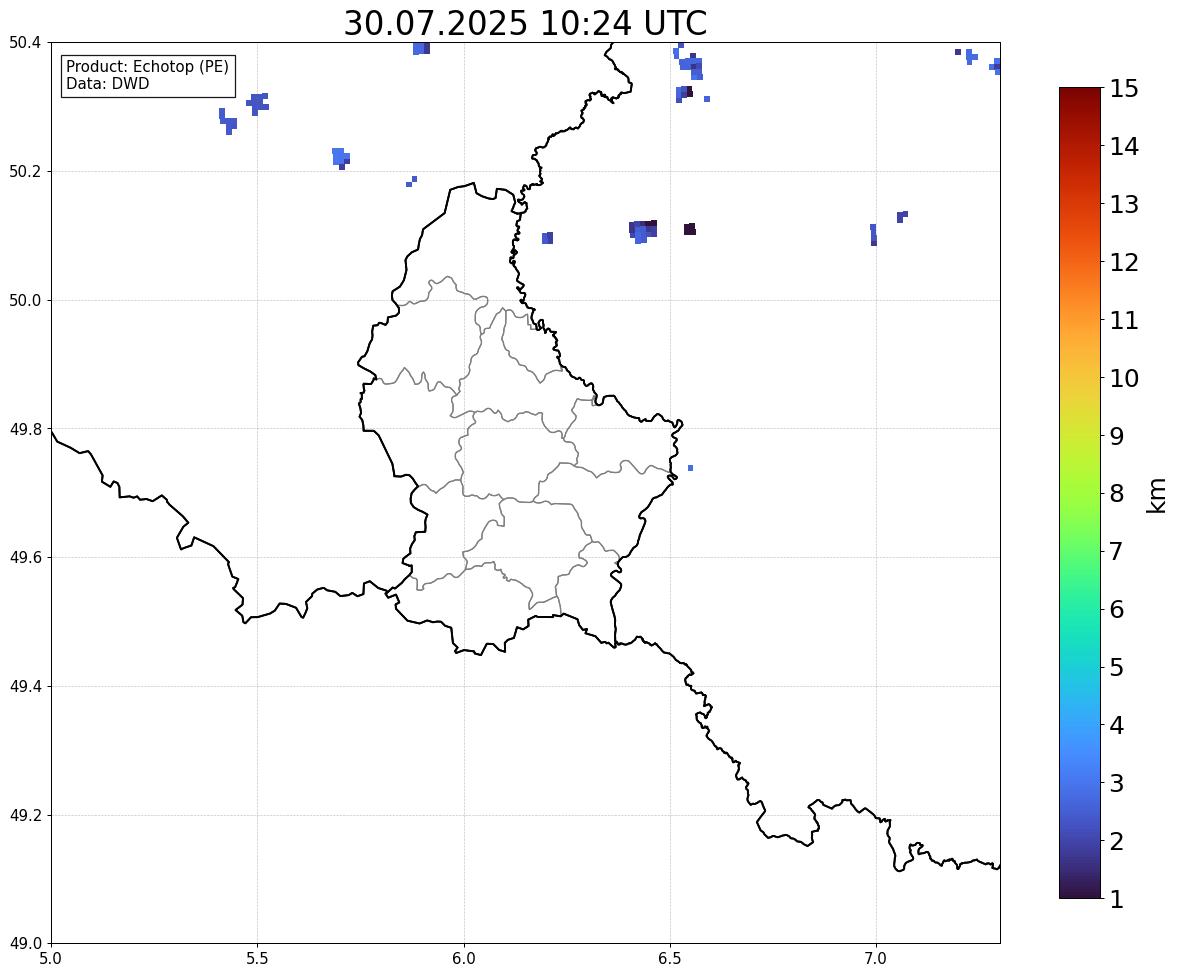
Task: Click colorbar tick label 11
Action: 1124,320
